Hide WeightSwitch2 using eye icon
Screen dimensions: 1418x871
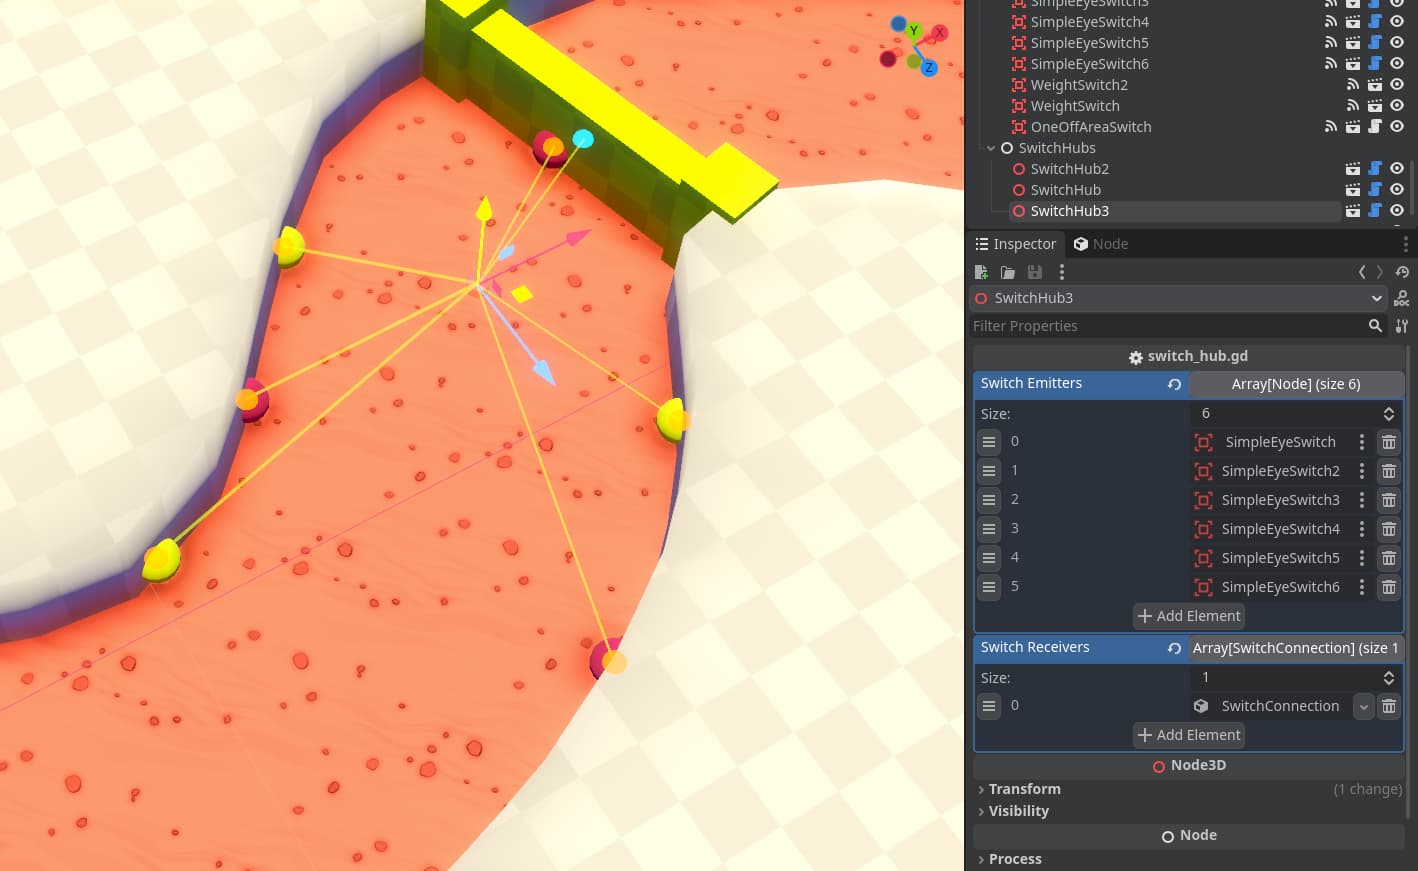tap(1397, 85)
